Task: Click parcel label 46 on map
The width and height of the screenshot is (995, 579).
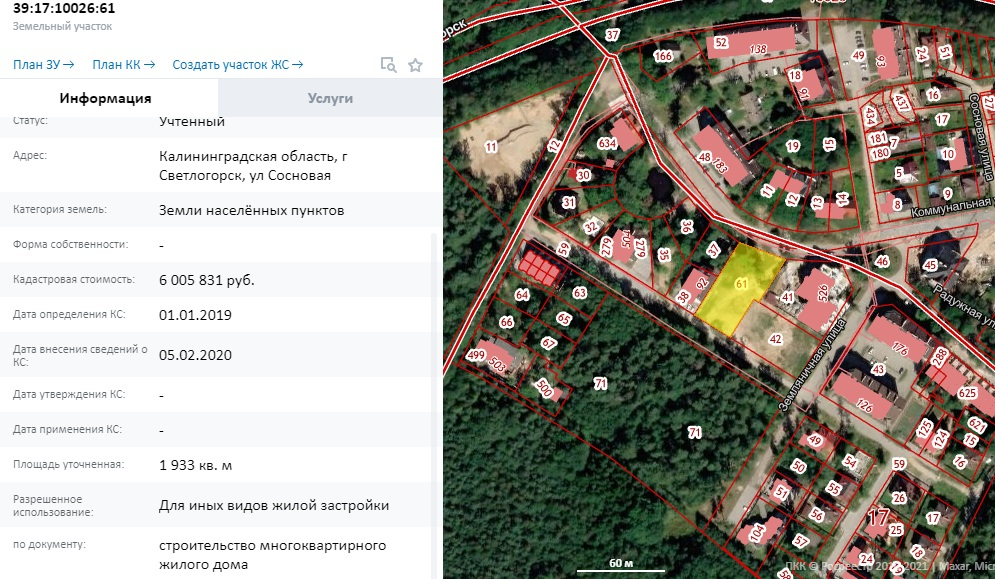Action: 882,261
